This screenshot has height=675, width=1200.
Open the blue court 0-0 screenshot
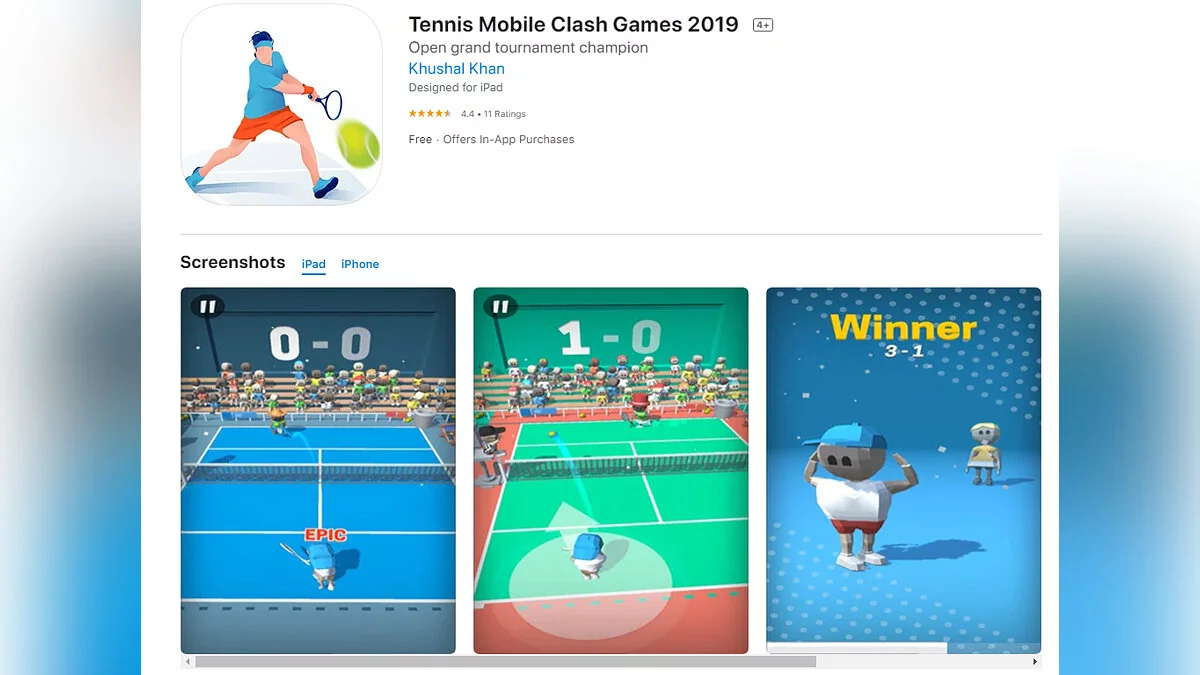(318, 471)
